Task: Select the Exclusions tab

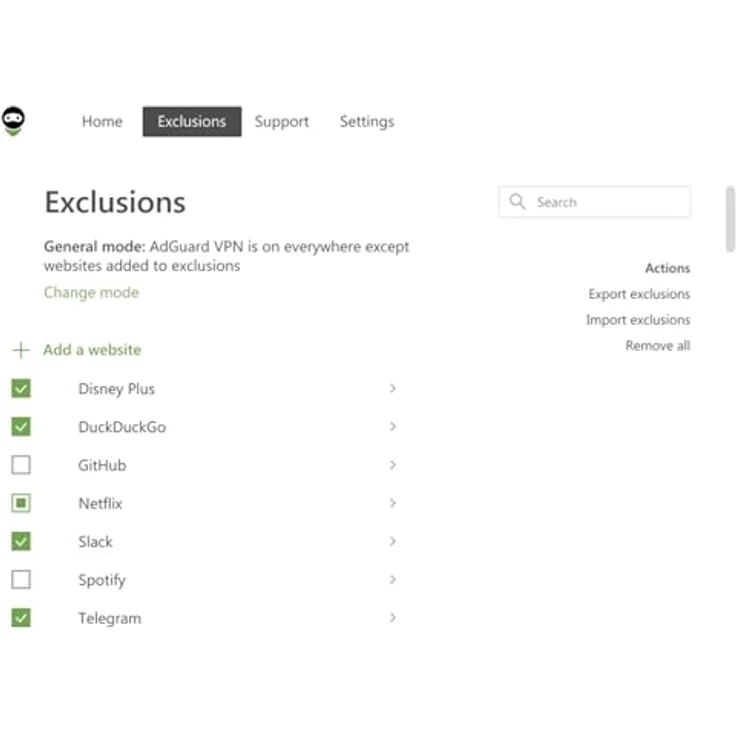Action: pos(192,122)
